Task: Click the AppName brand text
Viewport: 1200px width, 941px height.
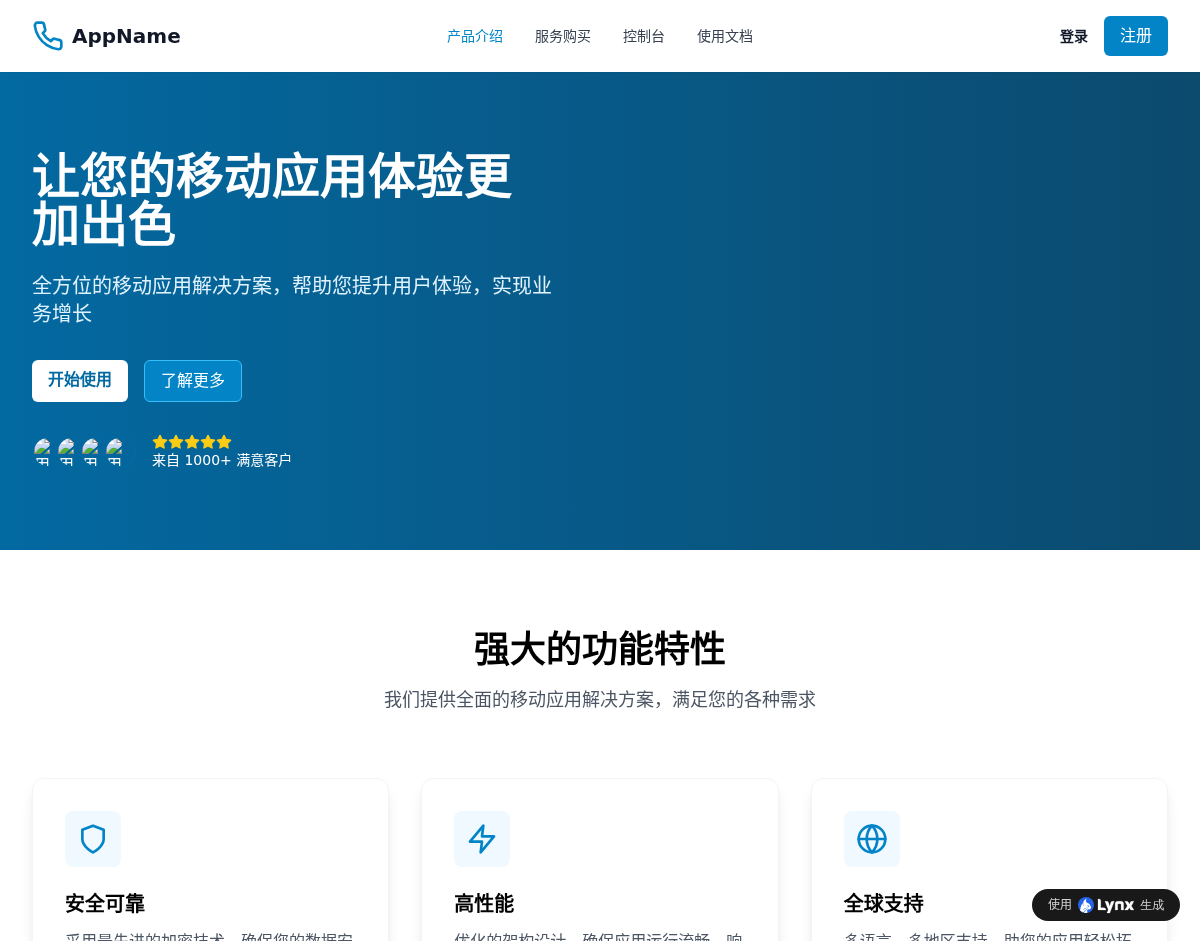Action: pos(126,36)
